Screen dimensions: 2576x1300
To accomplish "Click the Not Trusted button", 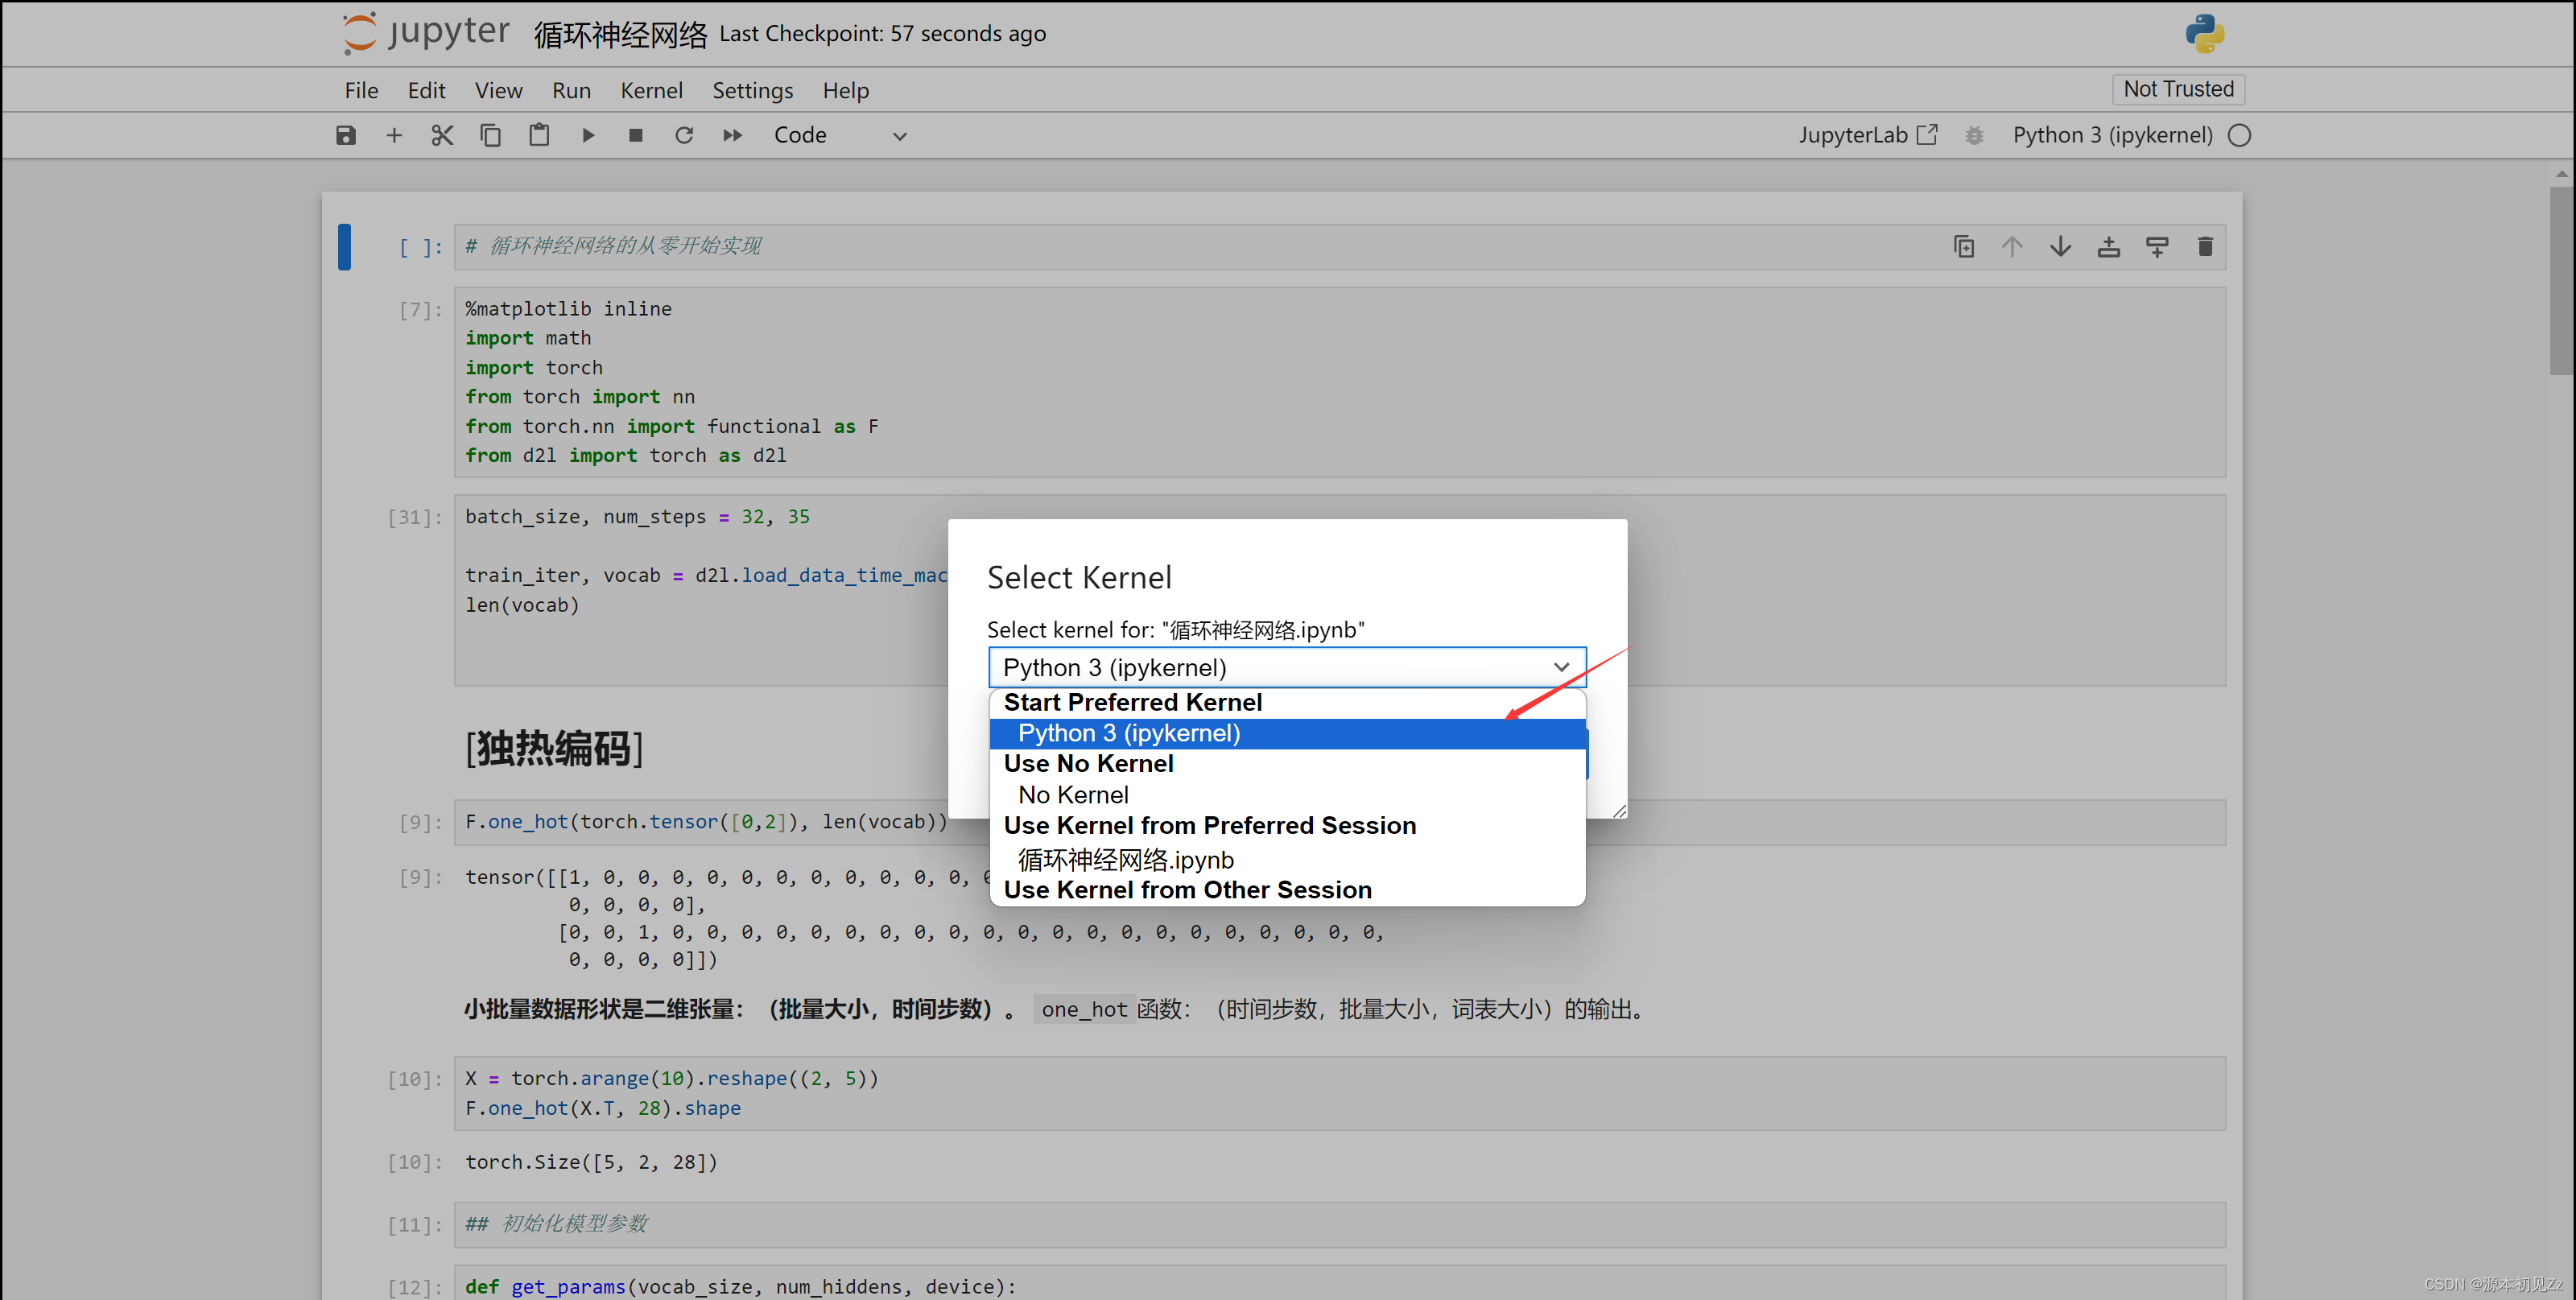I will point(2178,89).
